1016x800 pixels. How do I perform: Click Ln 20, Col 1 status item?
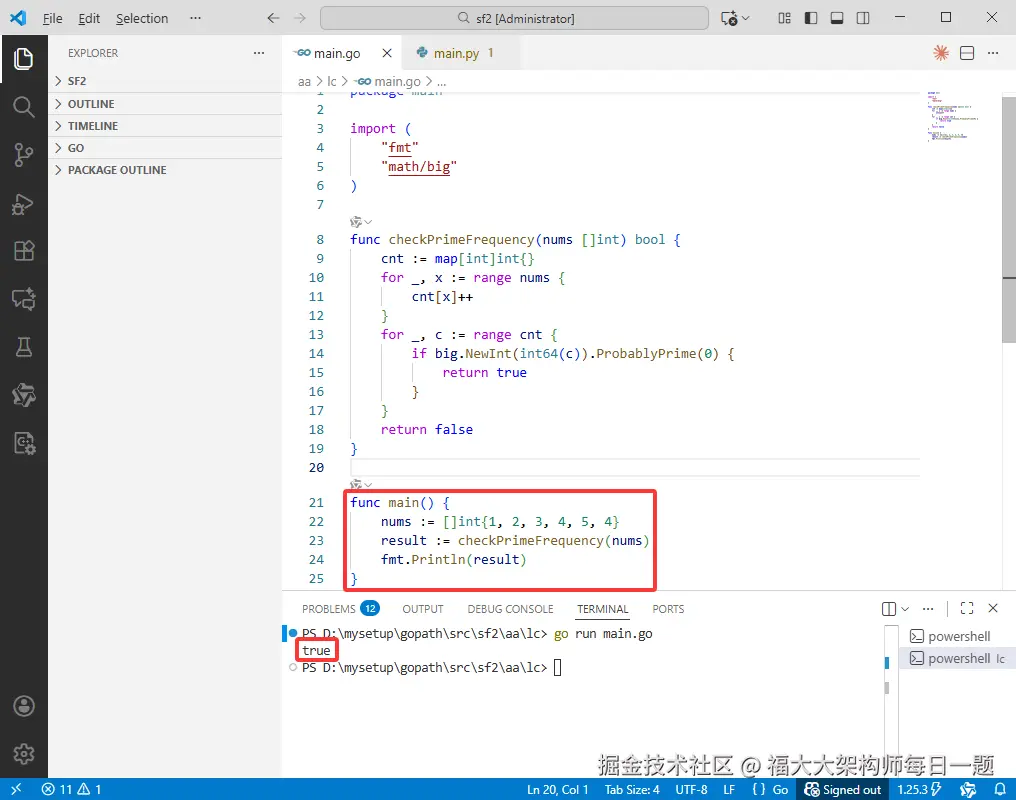tap(557, 789)
